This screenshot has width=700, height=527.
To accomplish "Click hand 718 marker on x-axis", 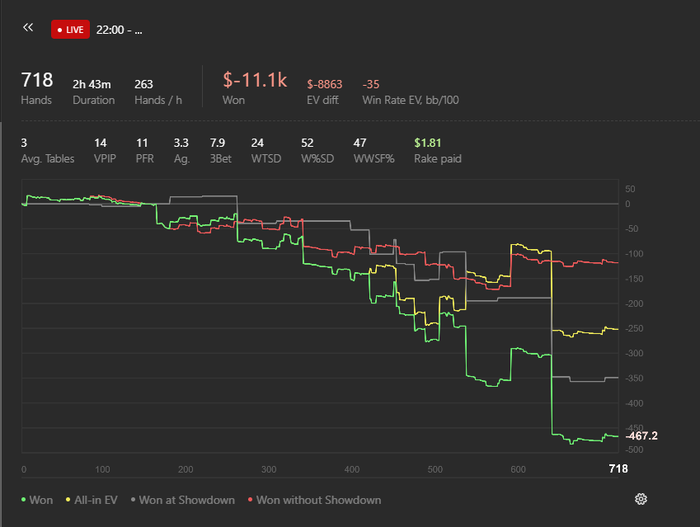I will click(x=618, y=468).
